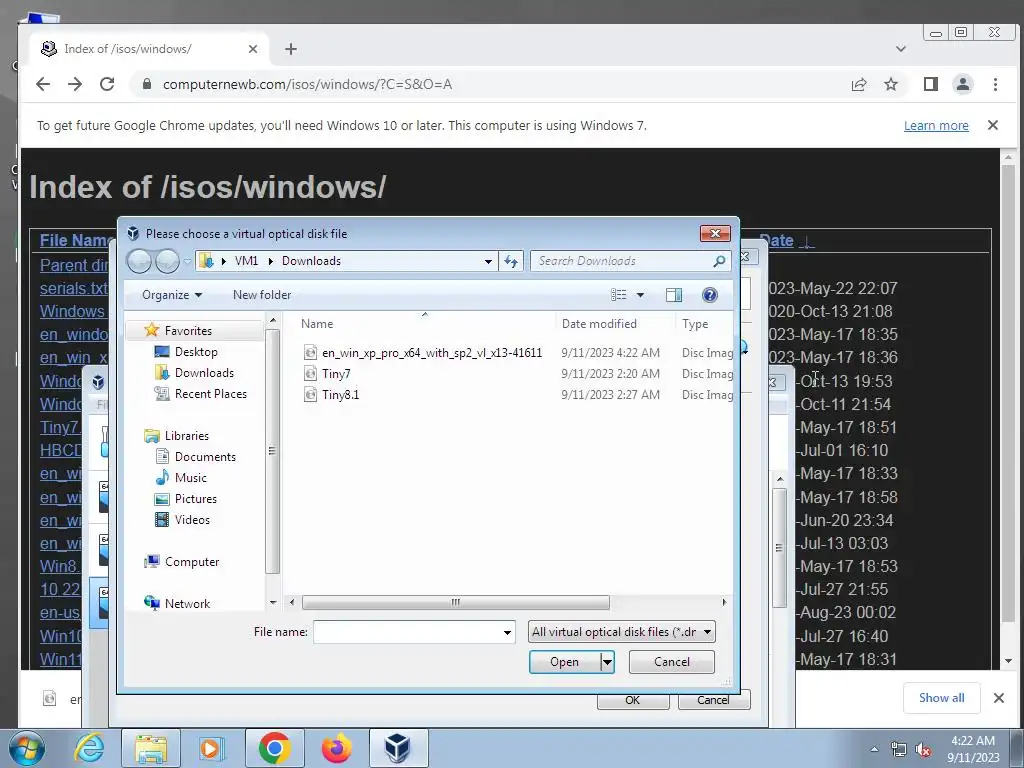Select the Index of /isos/windows/ tab

click(149, 49)
